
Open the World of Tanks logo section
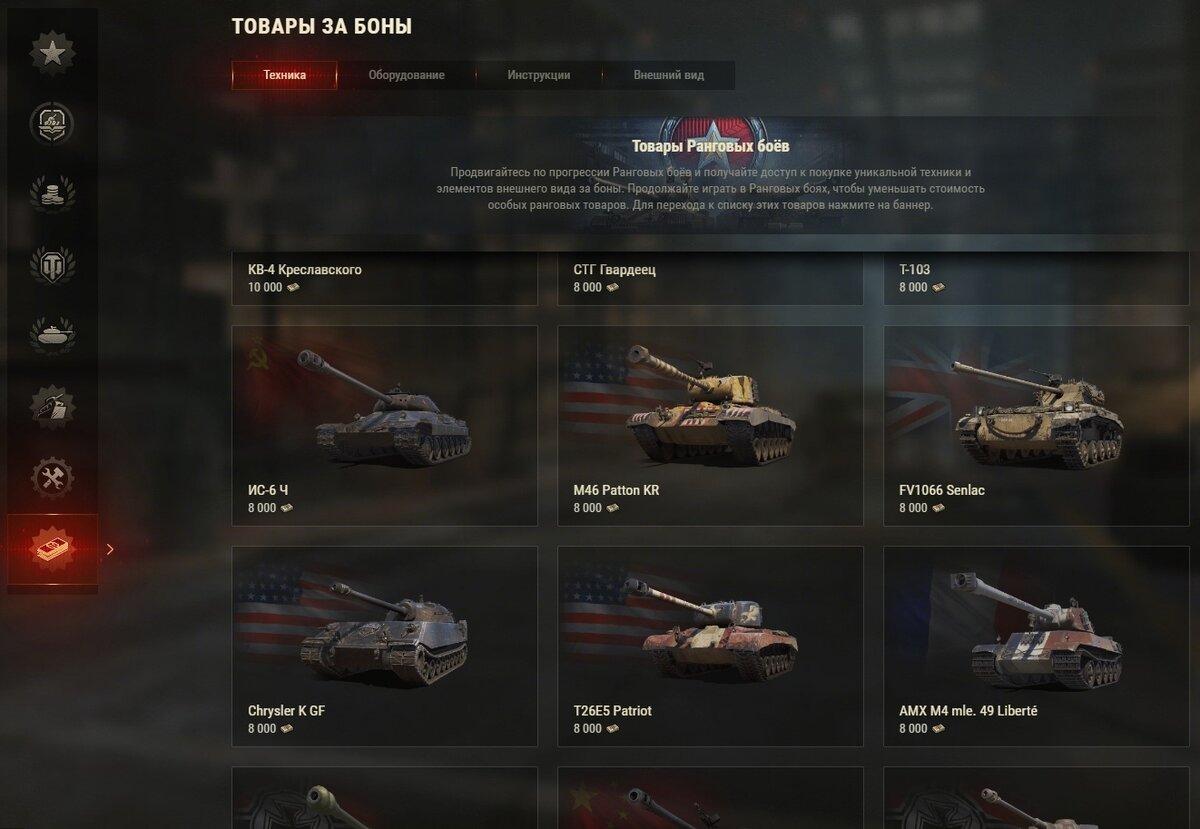coord(52,265)
